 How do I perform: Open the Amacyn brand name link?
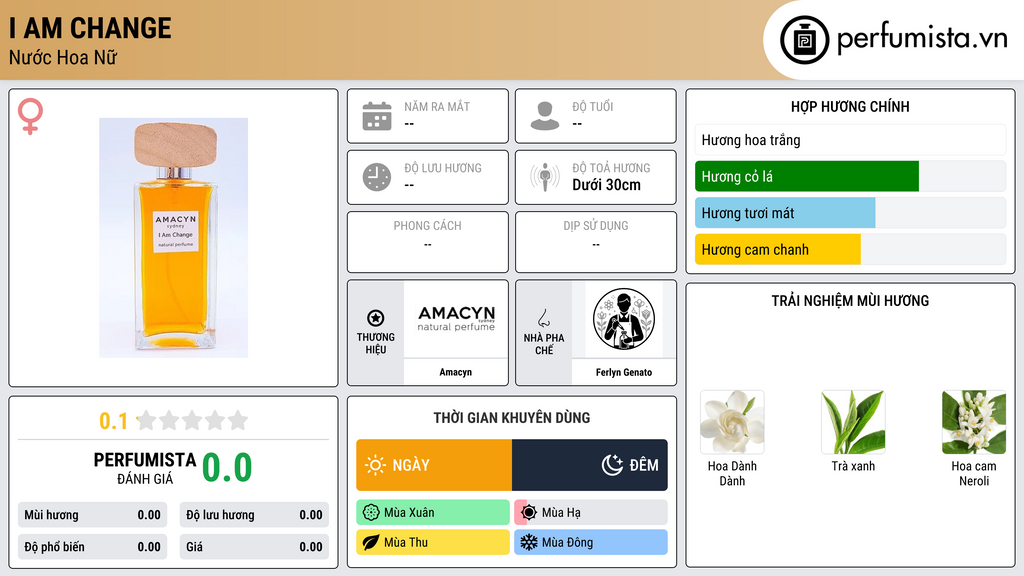point(455,372)
